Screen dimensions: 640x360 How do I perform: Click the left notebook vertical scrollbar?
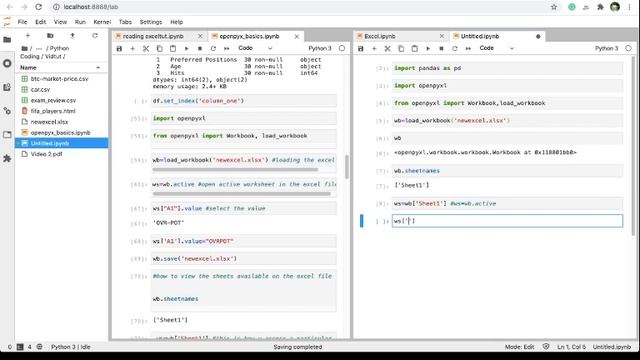[347, 167]
